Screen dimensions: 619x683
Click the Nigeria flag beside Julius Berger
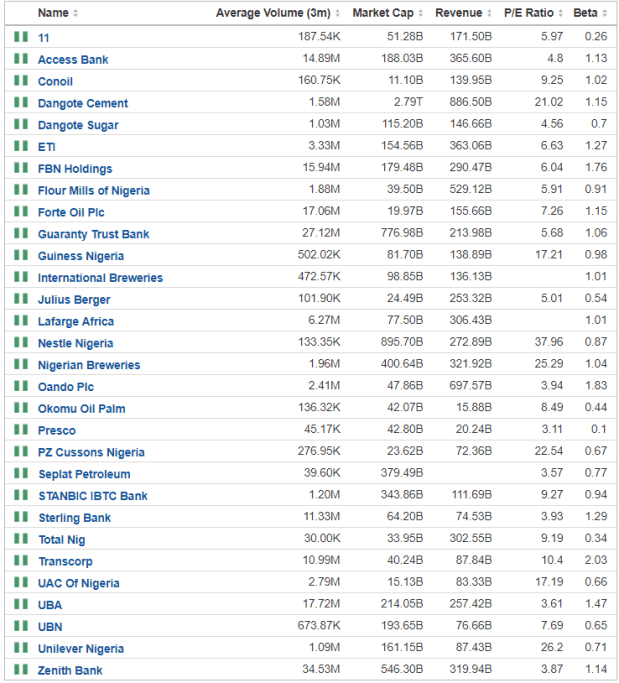point(21,298)
